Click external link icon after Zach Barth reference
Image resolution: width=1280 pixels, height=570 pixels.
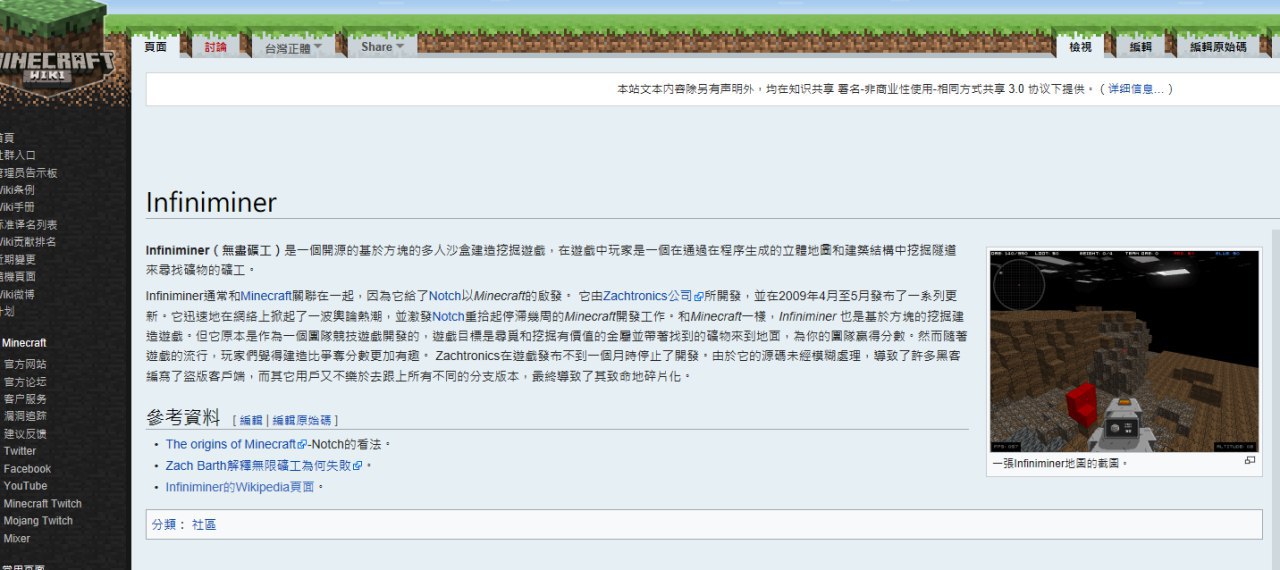tap(357, 466)
